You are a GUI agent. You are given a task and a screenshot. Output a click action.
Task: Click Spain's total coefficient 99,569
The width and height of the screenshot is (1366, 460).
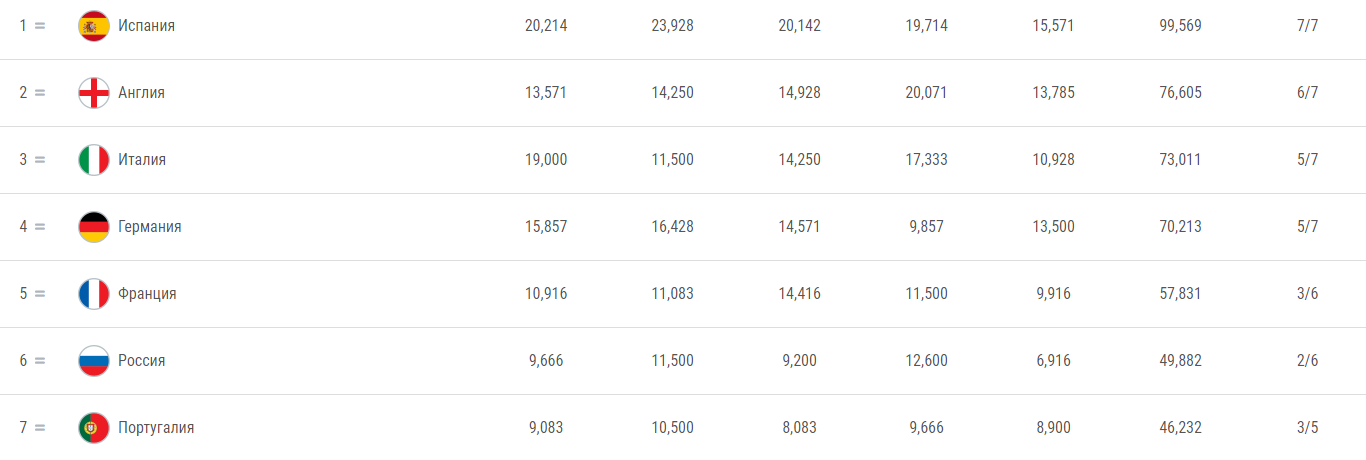coord(1180,26)
